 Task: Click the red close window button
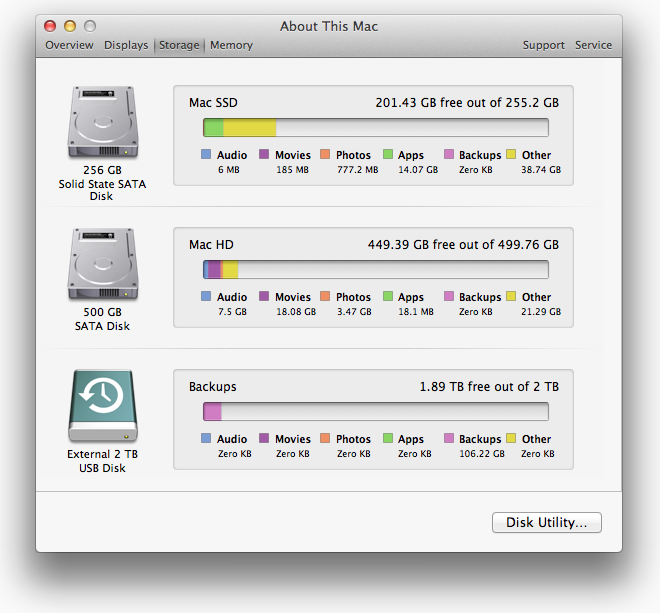50,26
